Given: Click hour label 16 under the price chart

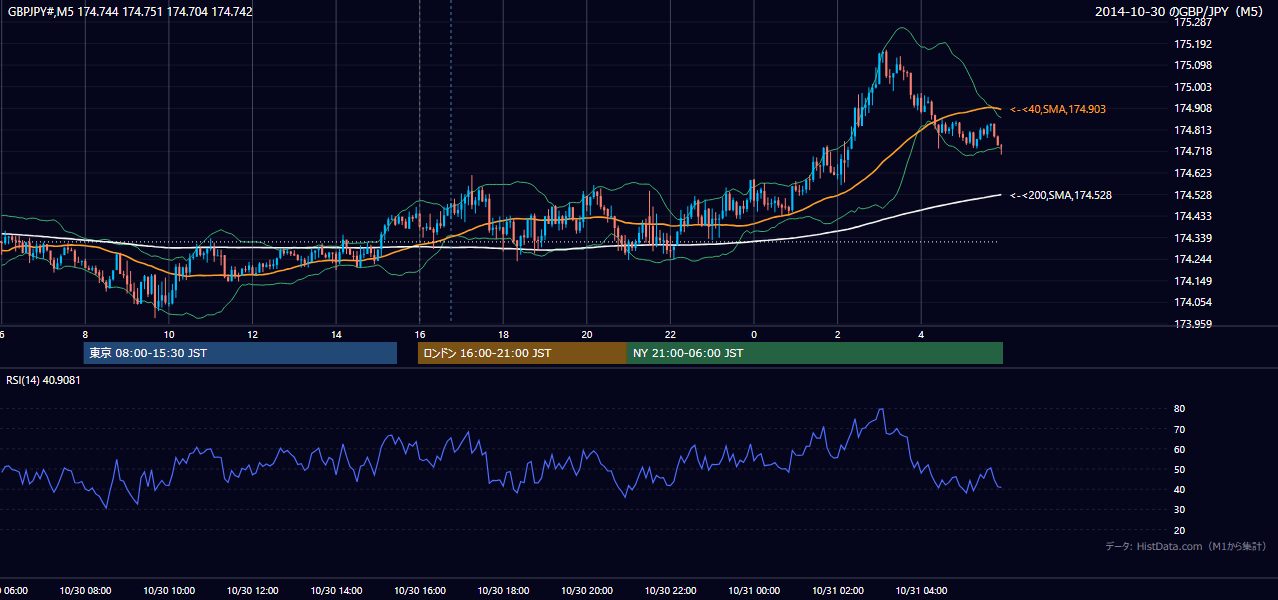Looking at the screenshot, I should [x=420, y=334].
